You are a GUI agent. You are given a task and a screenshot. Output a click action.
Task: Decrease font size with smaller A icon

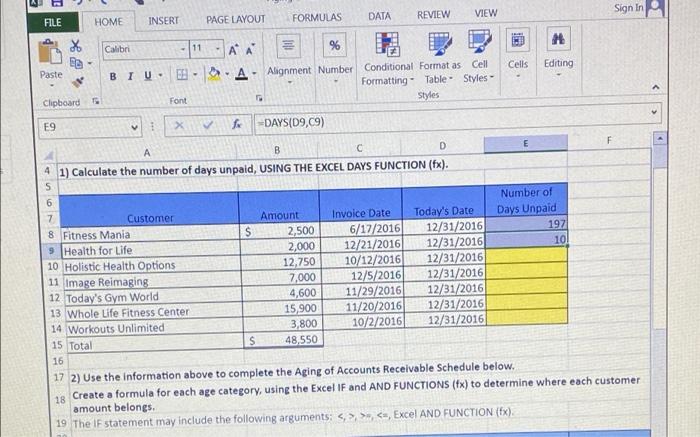(x=250, y=49)
